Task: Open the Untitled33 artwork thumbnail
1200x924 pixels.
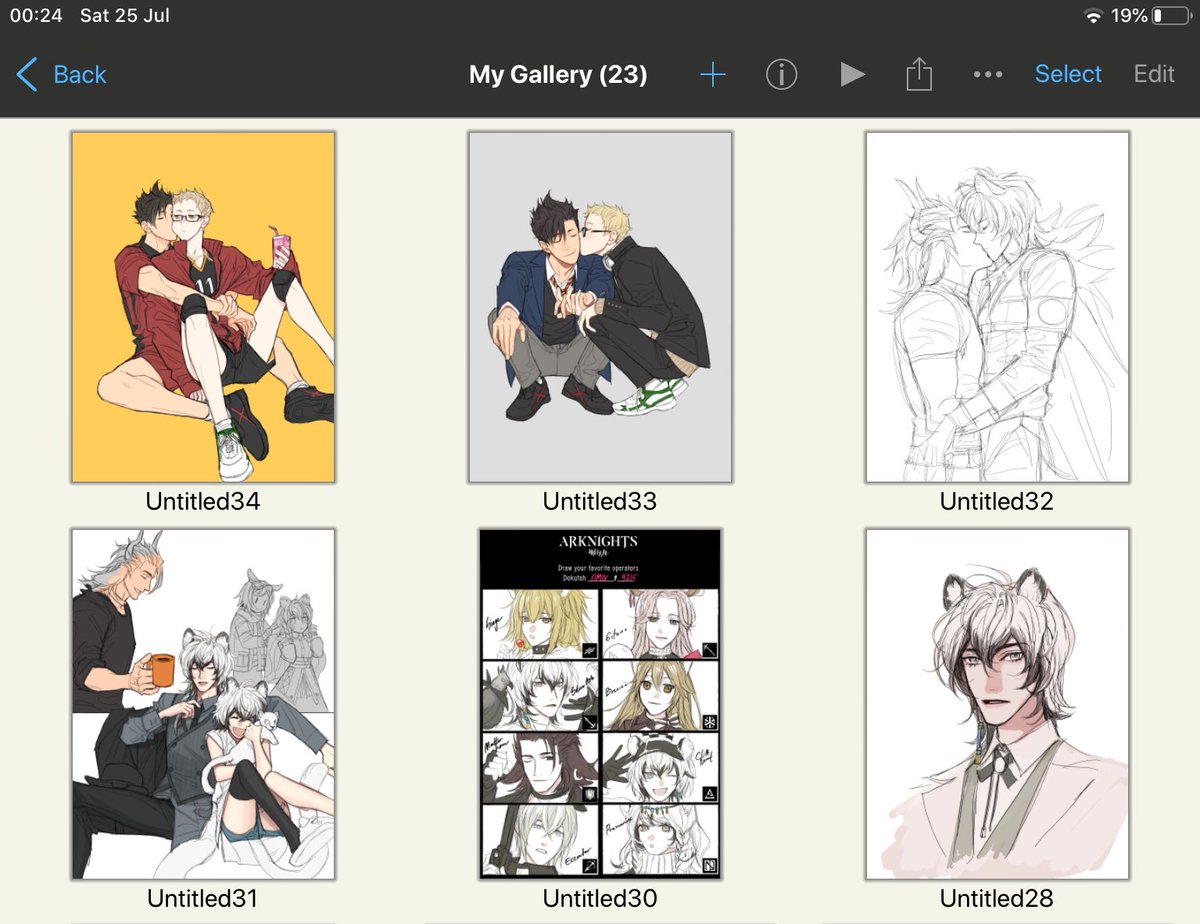Action: pyautogui.click(x=600, y=307)
